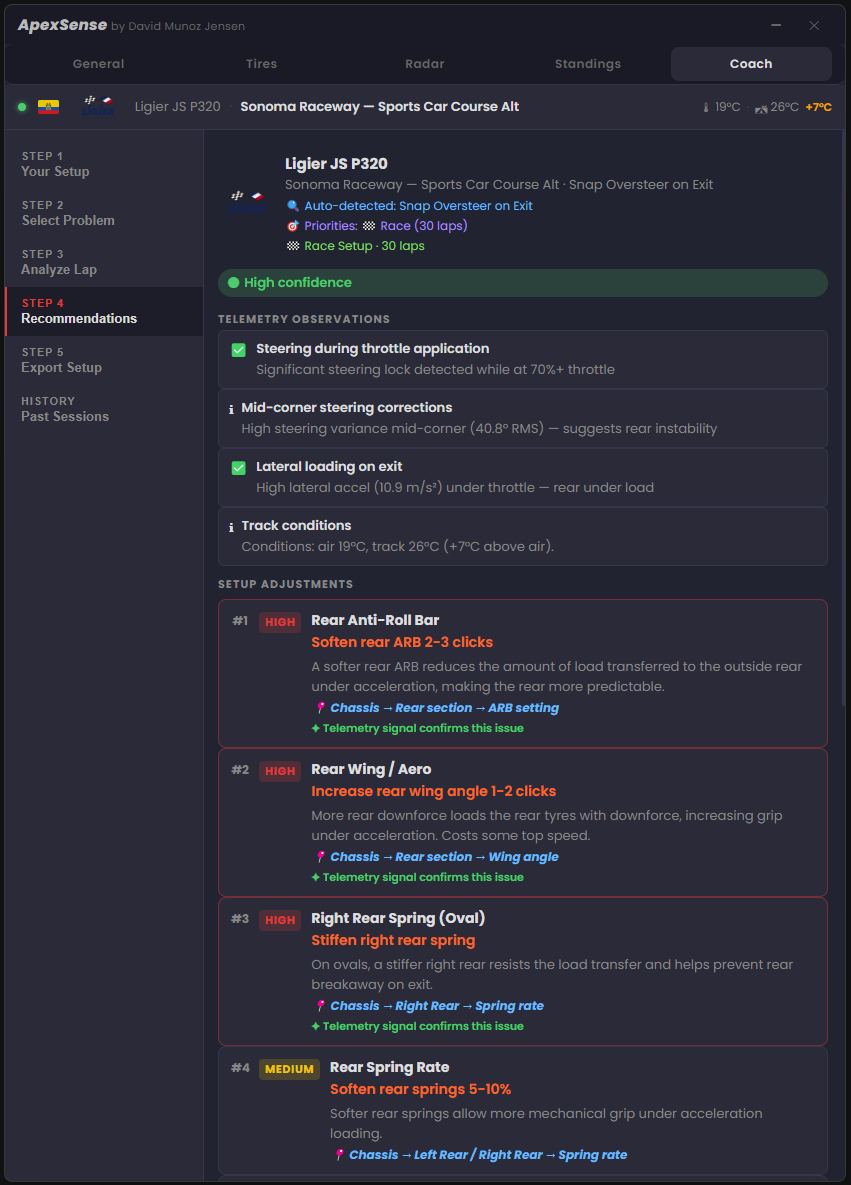
Task: Click the checkered flag Race Setup icon
Action: point(293,247)
